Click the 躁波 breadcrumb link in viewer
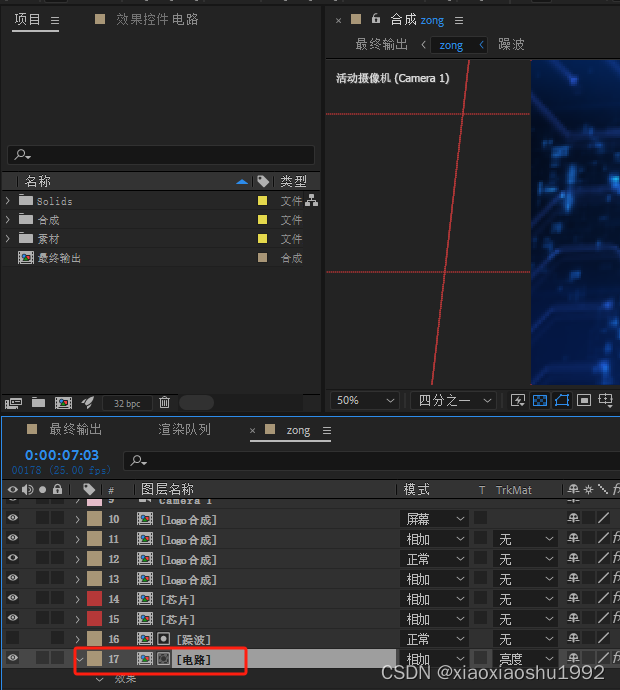Image resolution: width=620 pixels, height=690 pixels. click(511, 44)
